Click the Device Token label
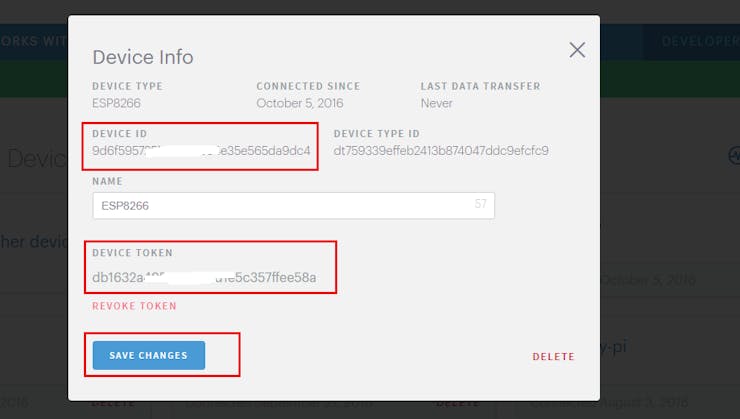This screenshot has height=419, width=740. [132, 253]
